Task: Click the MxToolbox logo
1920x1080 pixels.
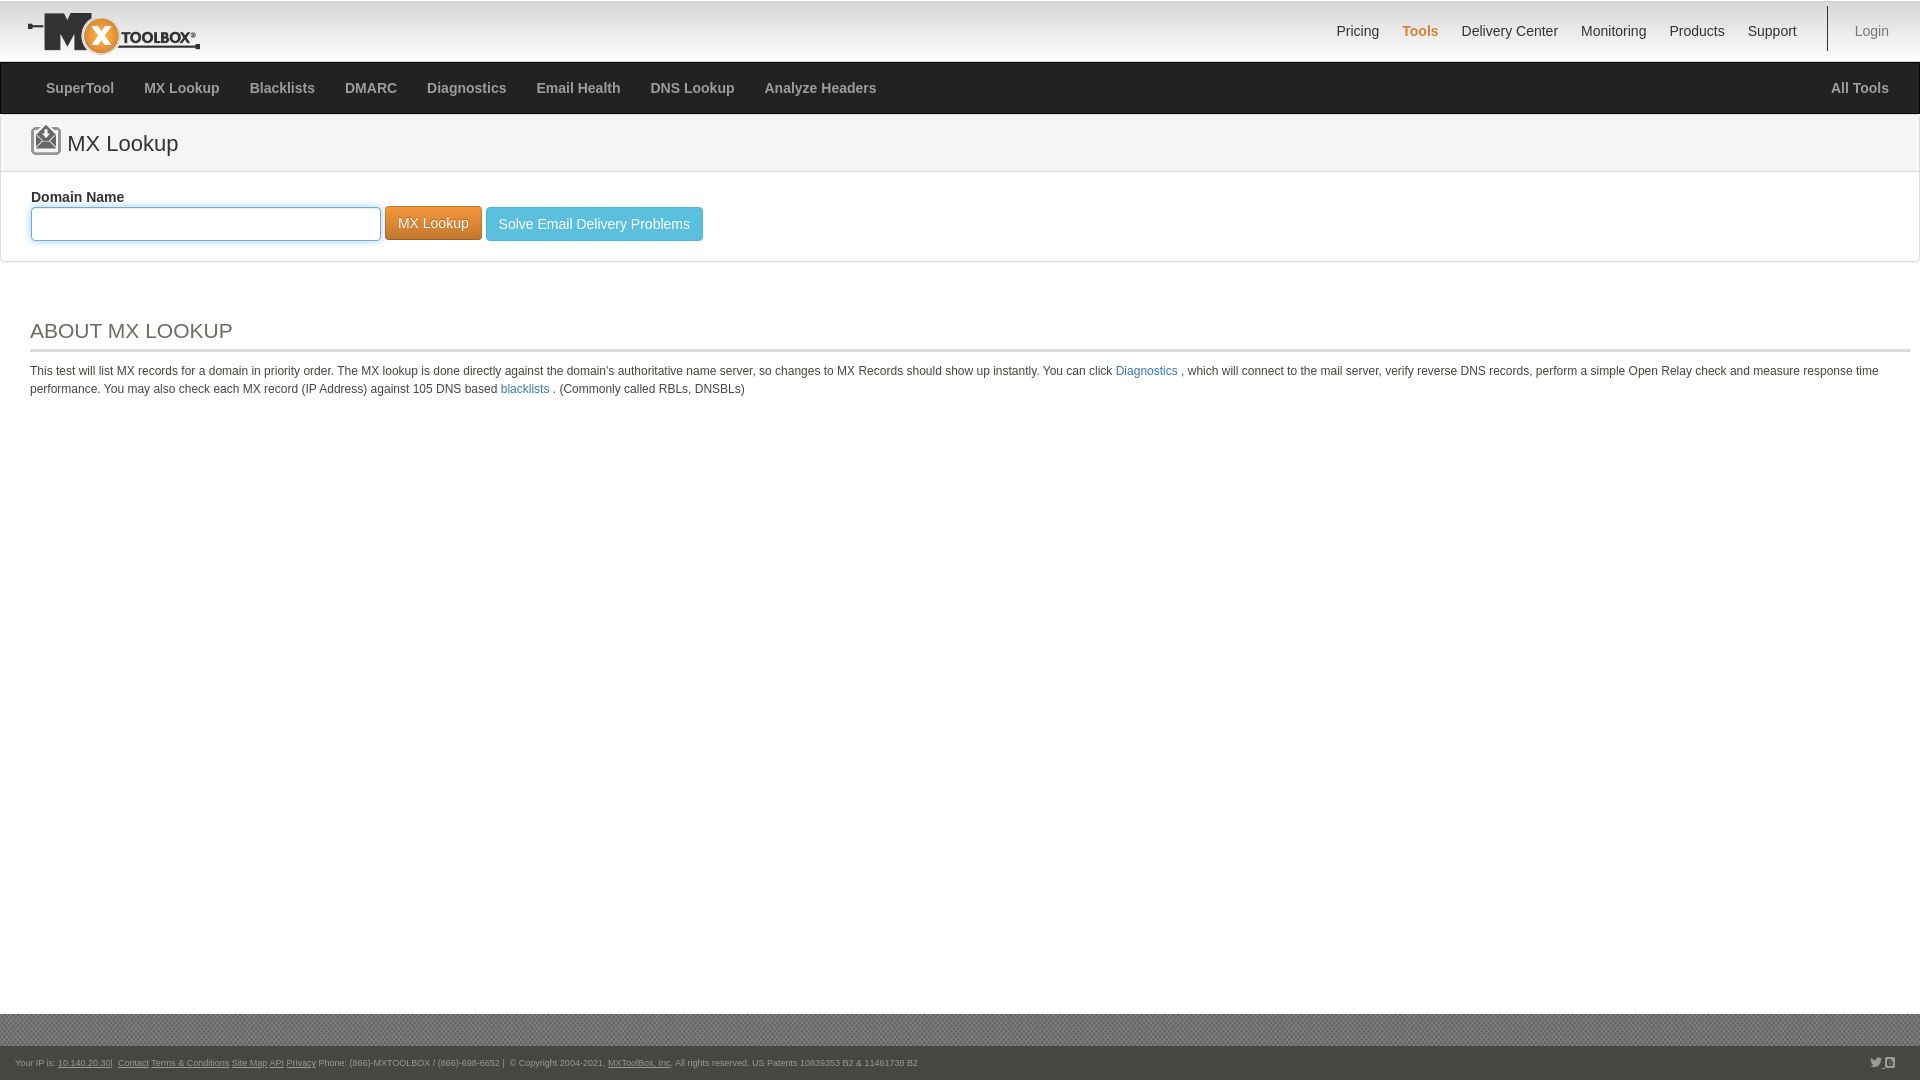Action: point(114,33)
